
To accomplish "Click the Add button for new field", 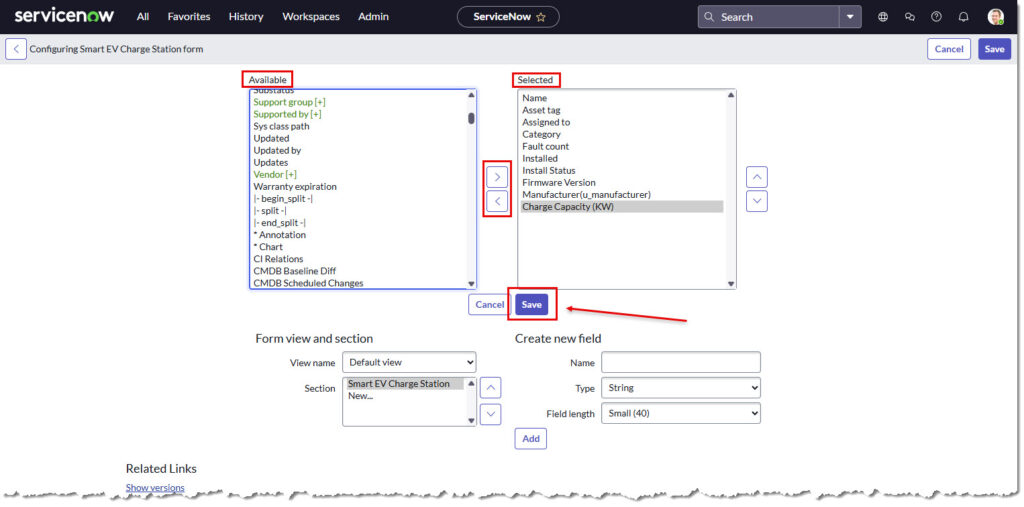I will click(530, 439).
